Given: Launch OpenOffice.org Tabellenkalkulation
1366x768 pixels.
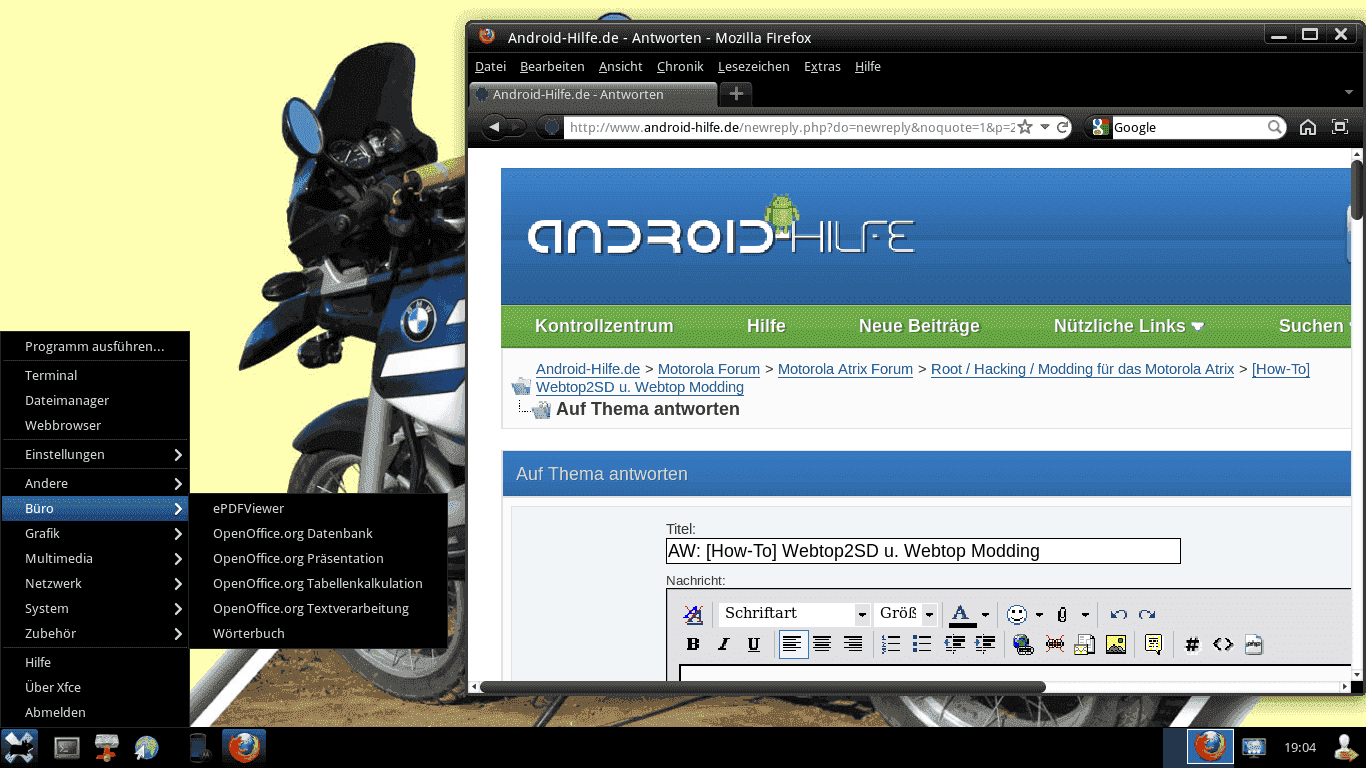Looking at the screenshot, I should (x=318, y=583).
